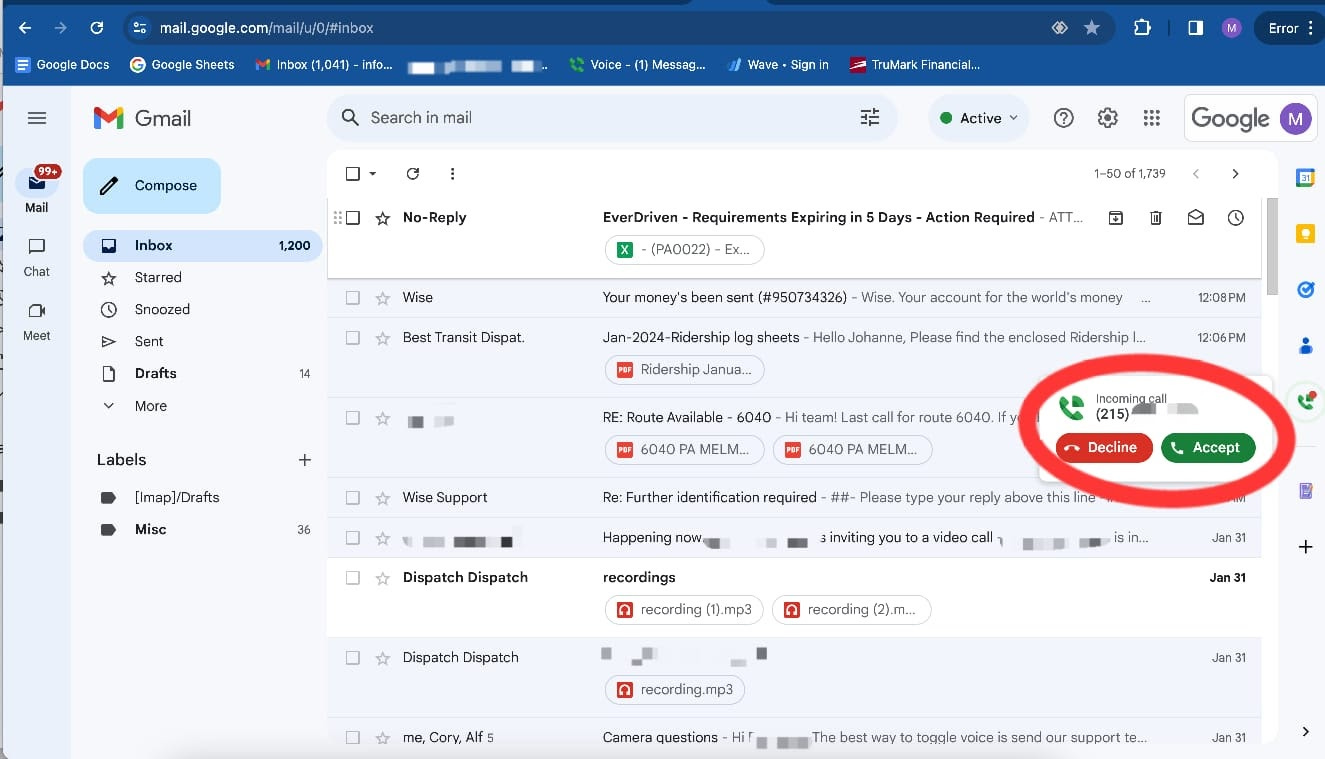Screen dimensions: 1325x759
Task: Open Contacts side panel icon
Action: point(1305,346)
